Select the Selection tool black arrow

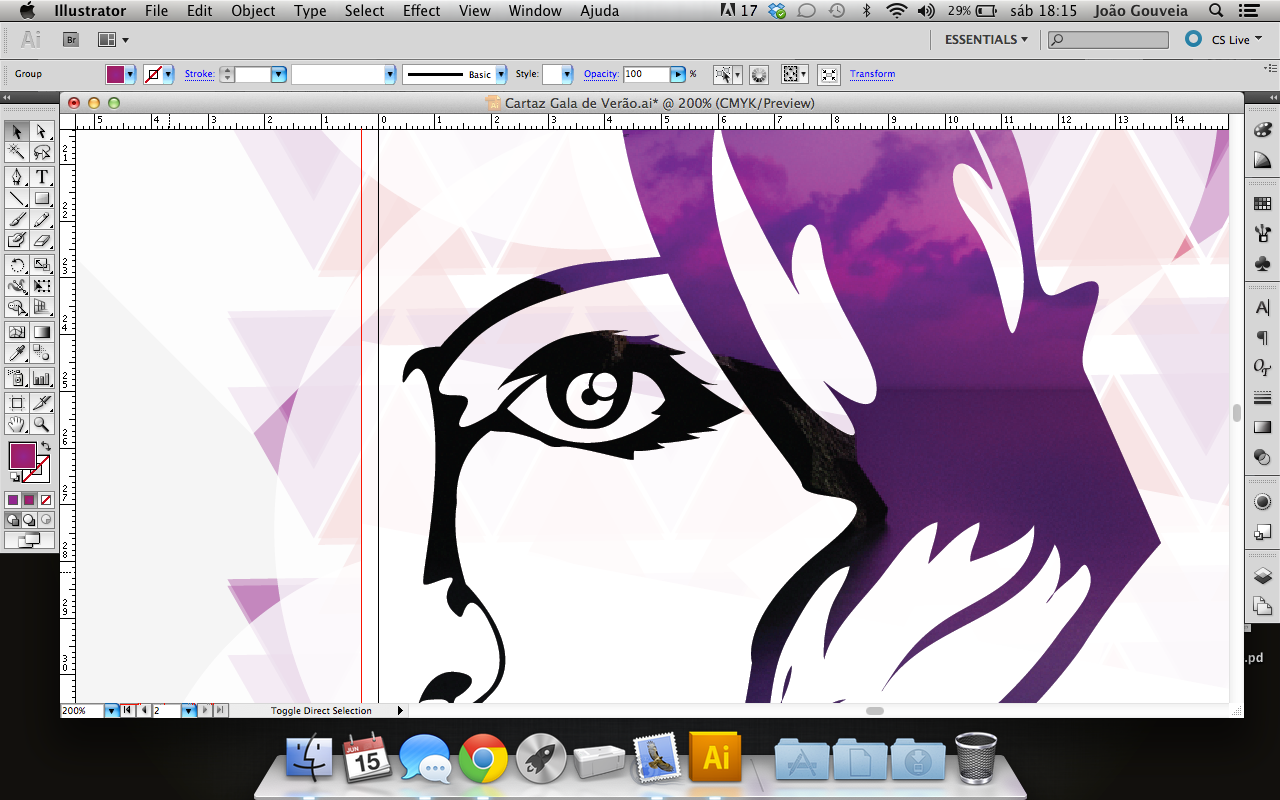(x=17, y=131)
